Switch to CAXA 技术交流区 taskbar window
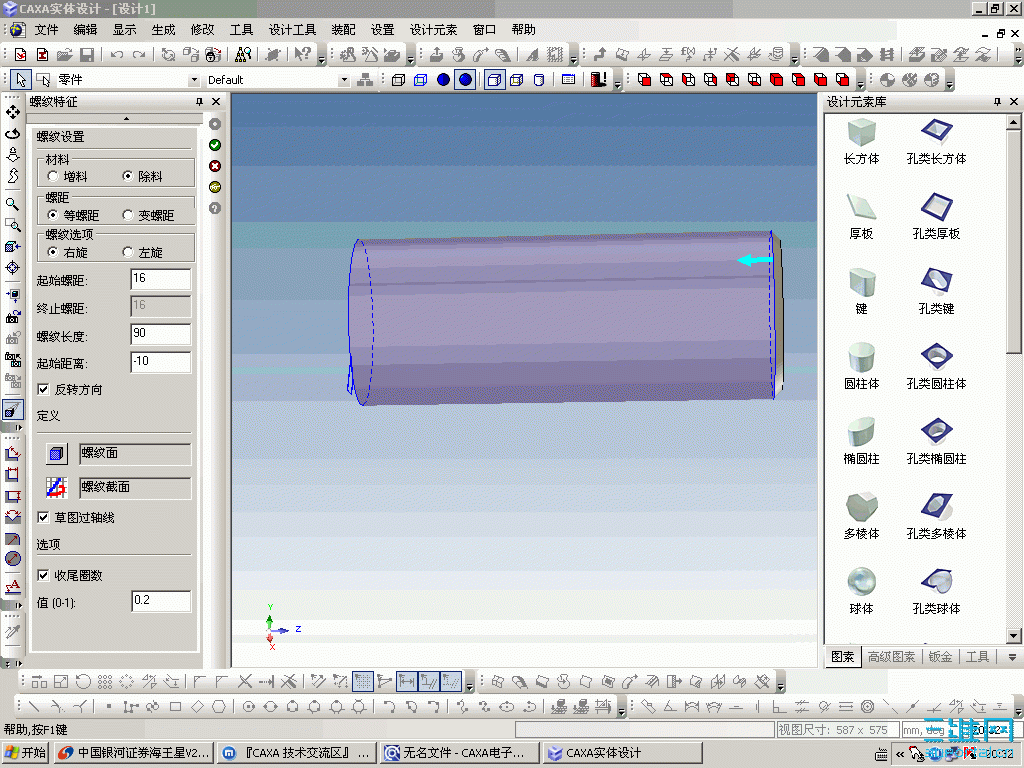Image resolution: width=1024 pixels, height=768 pixels. pyautogui.click(x=296, y=753)
